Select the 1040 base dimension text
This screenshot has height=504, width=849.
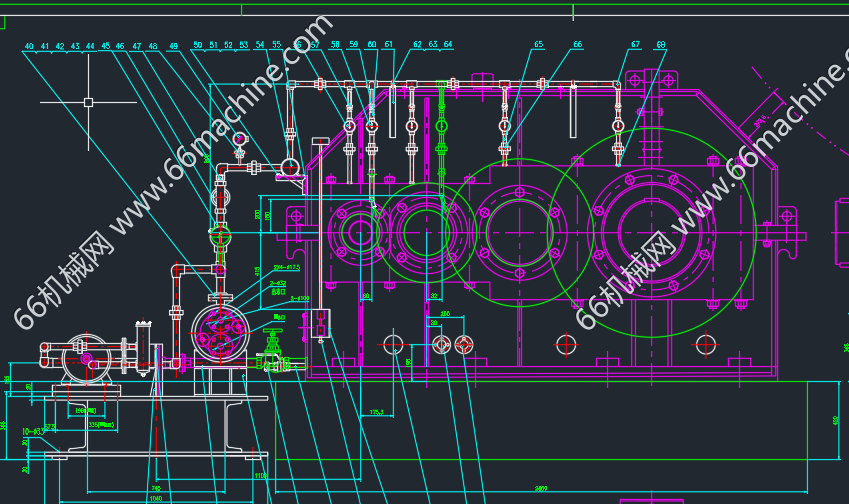click(x=155, y=497)
